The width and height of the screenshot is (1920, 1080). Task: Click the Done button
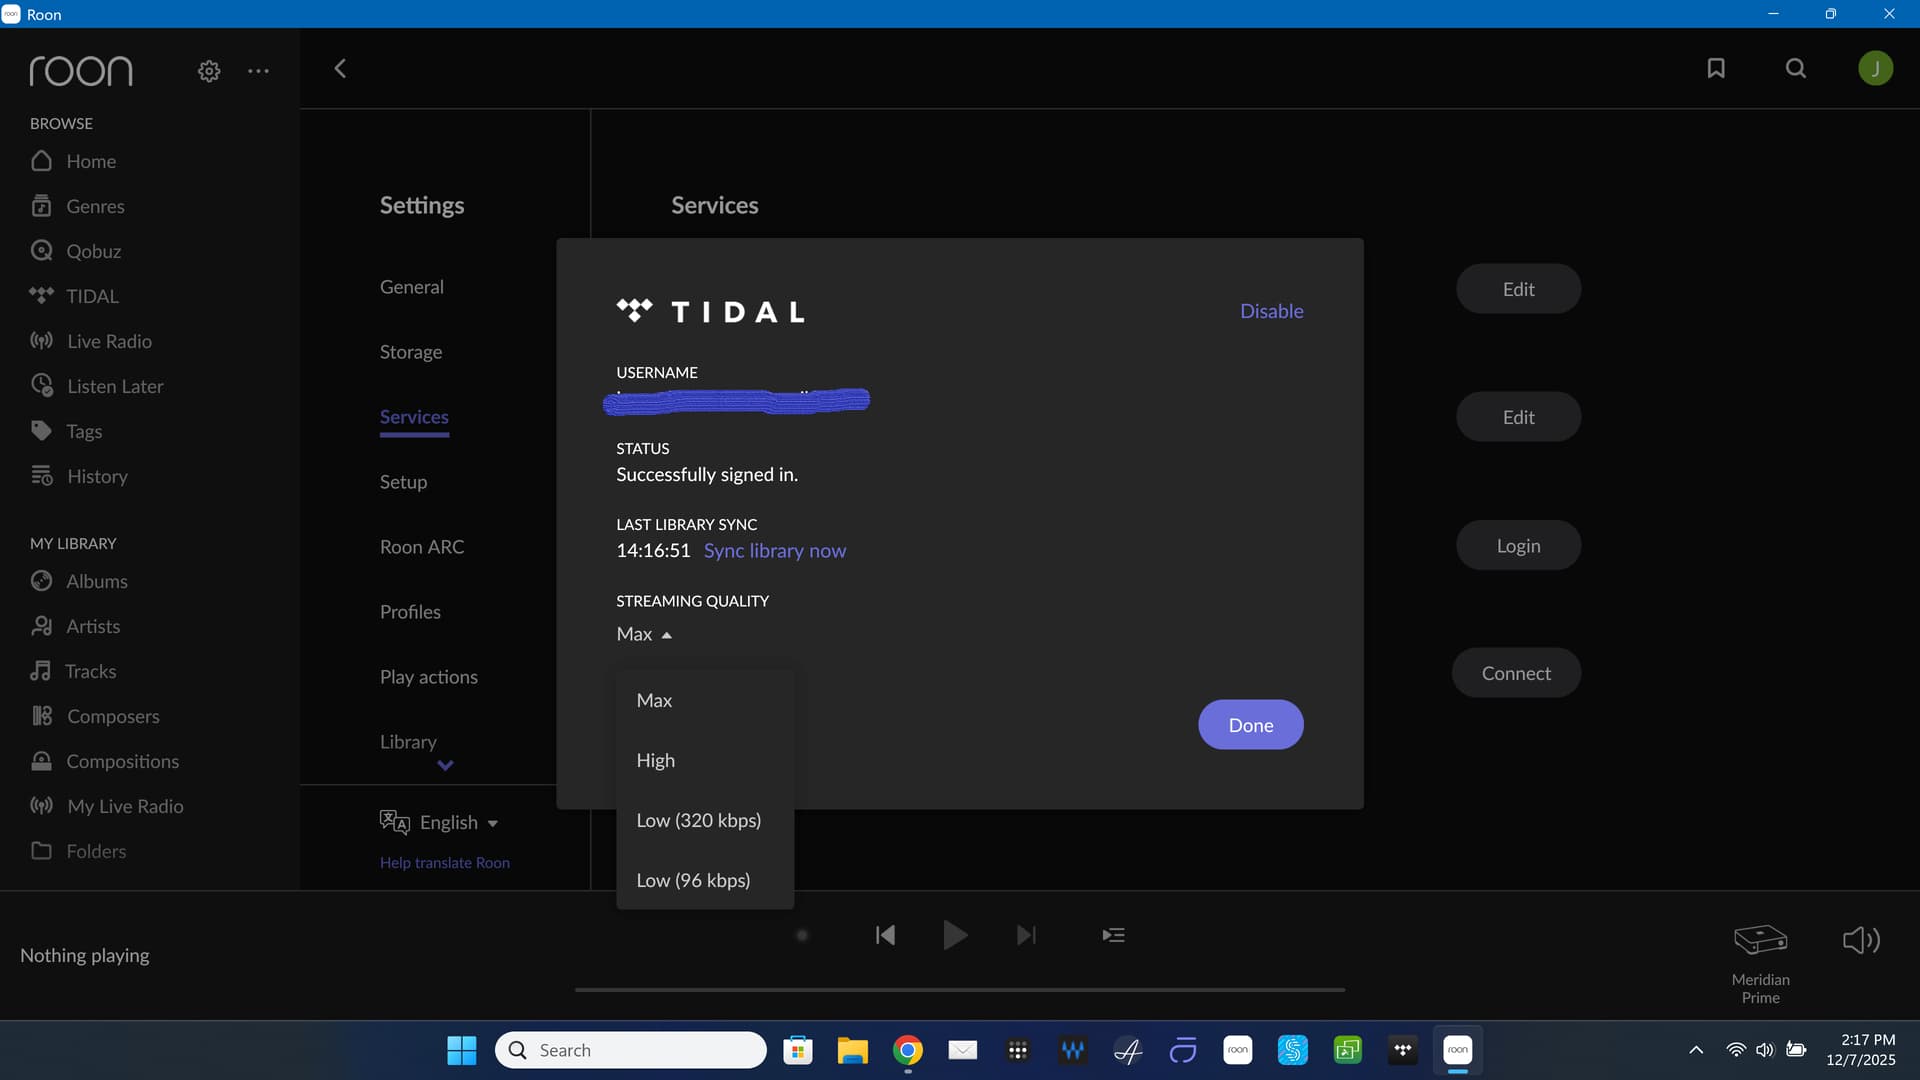point(1250,725)
